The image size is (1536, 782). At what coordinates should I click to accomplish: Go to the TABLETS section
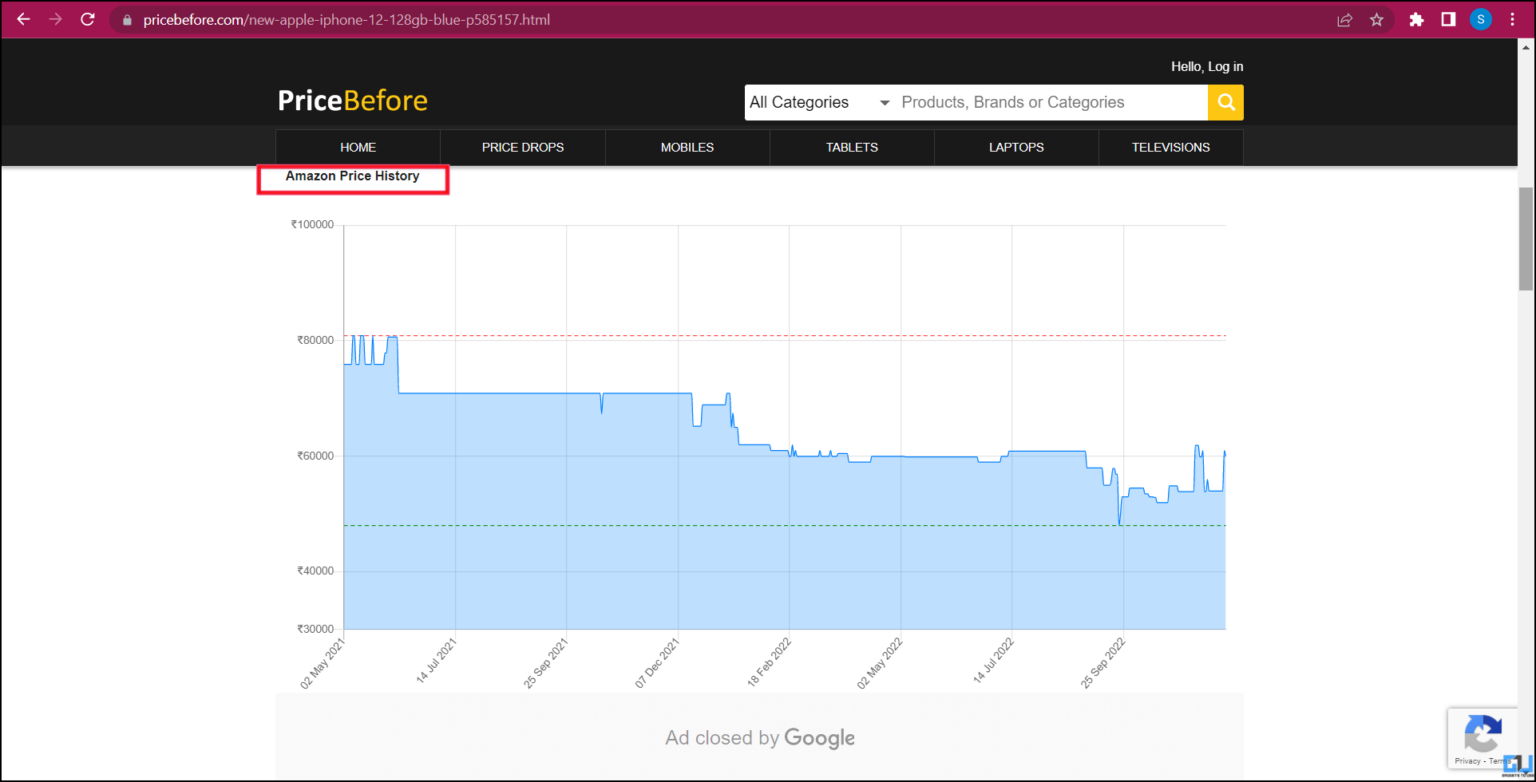[851, 147]
